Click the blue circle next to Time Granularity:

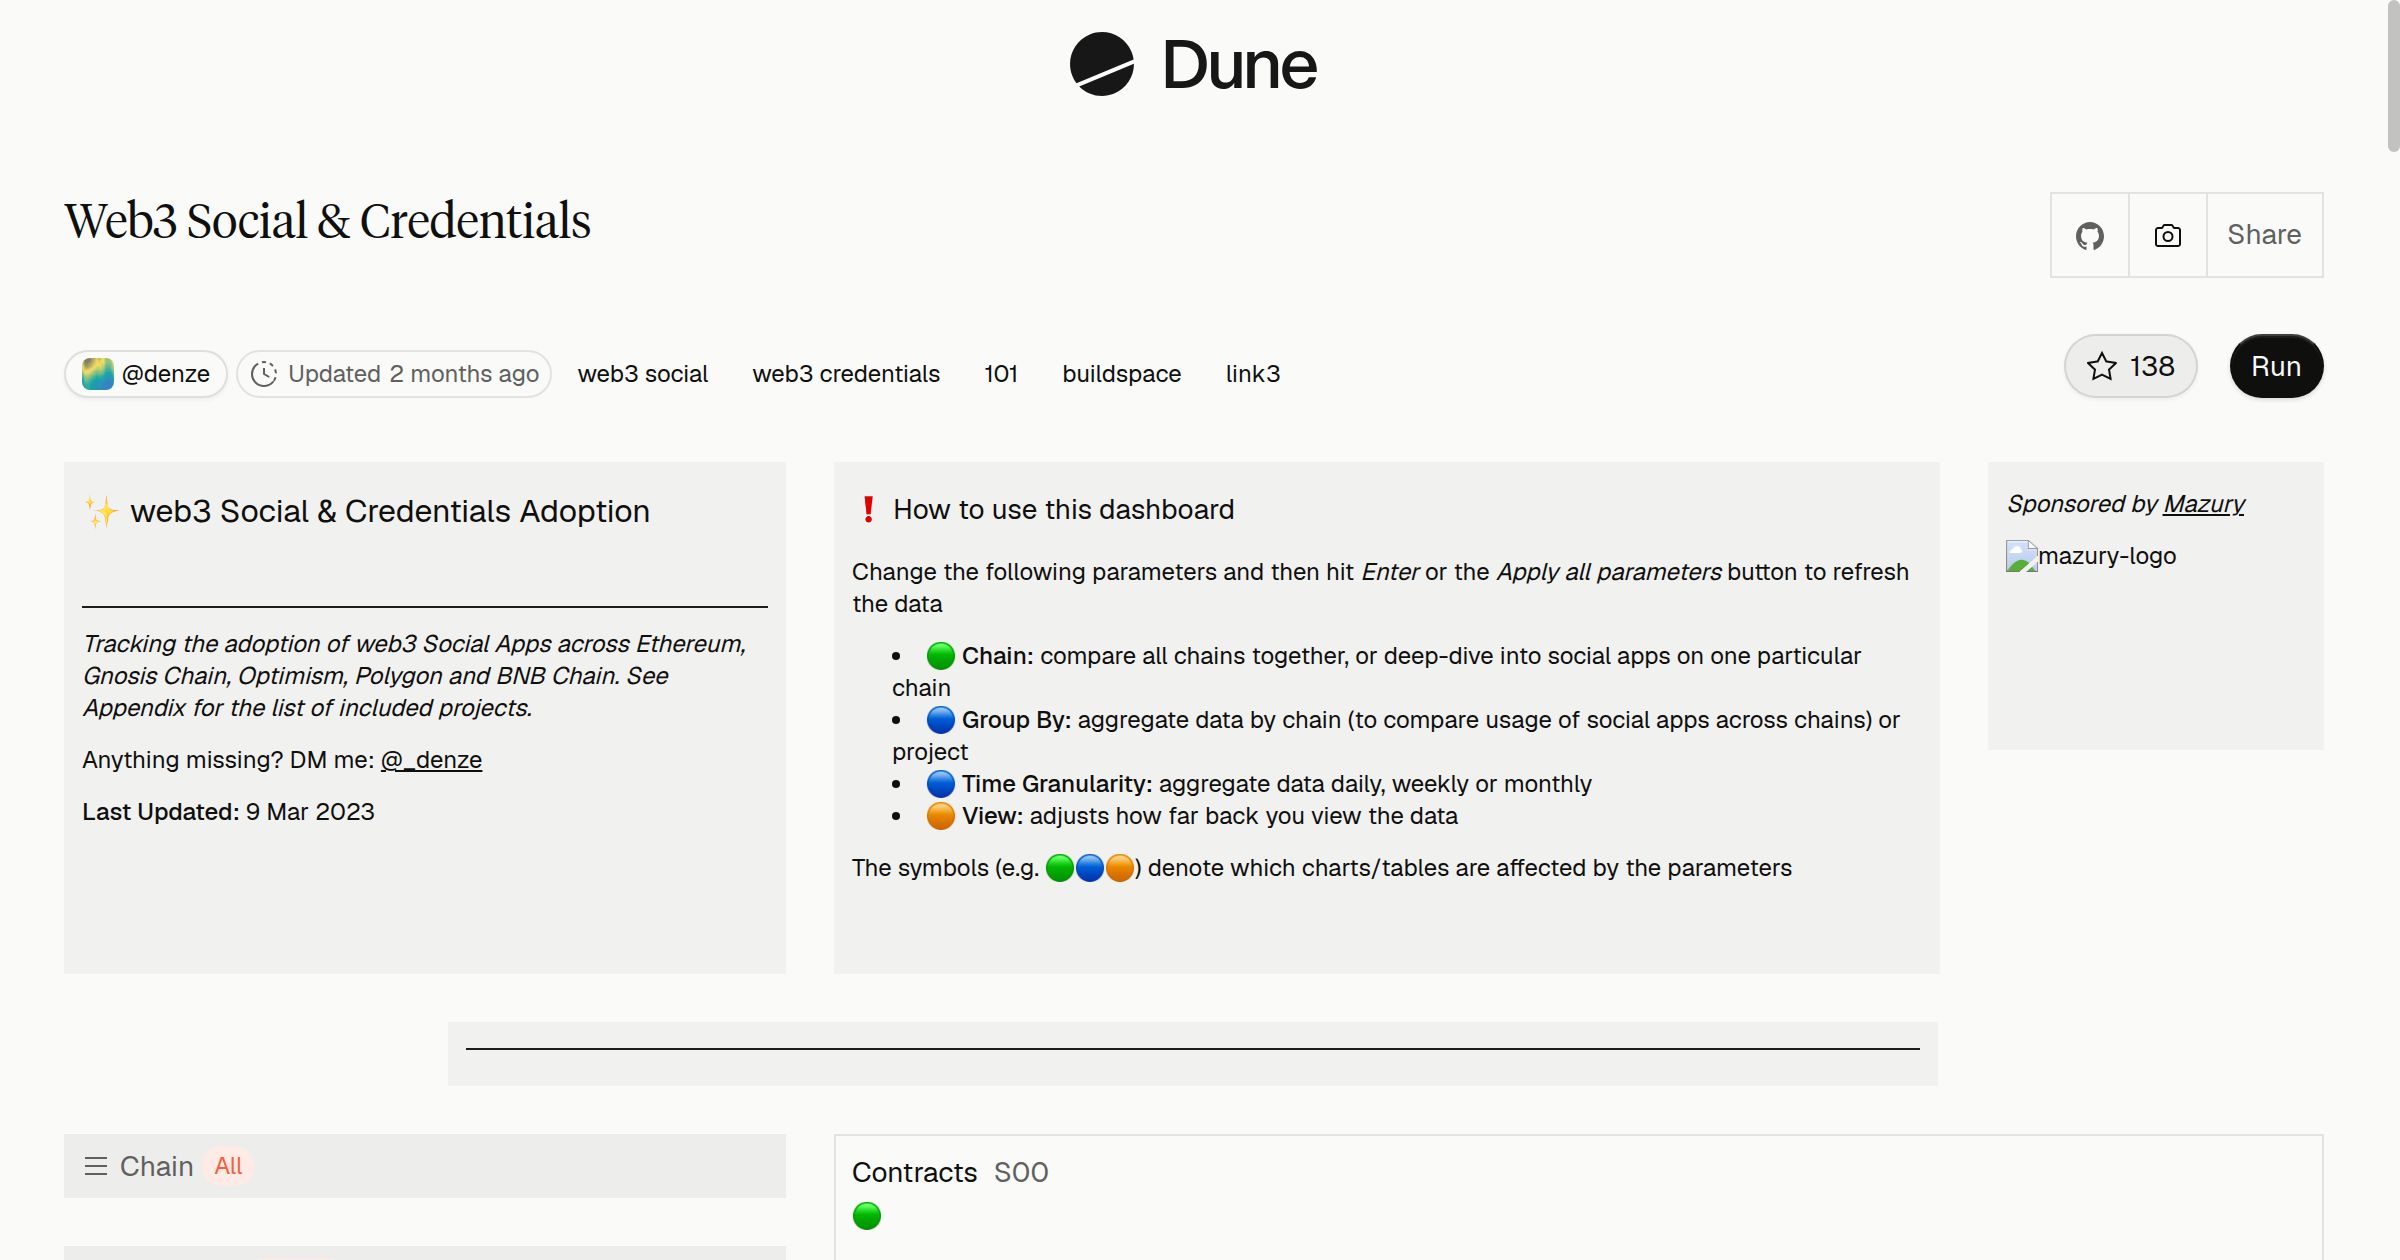coord(940,784)
